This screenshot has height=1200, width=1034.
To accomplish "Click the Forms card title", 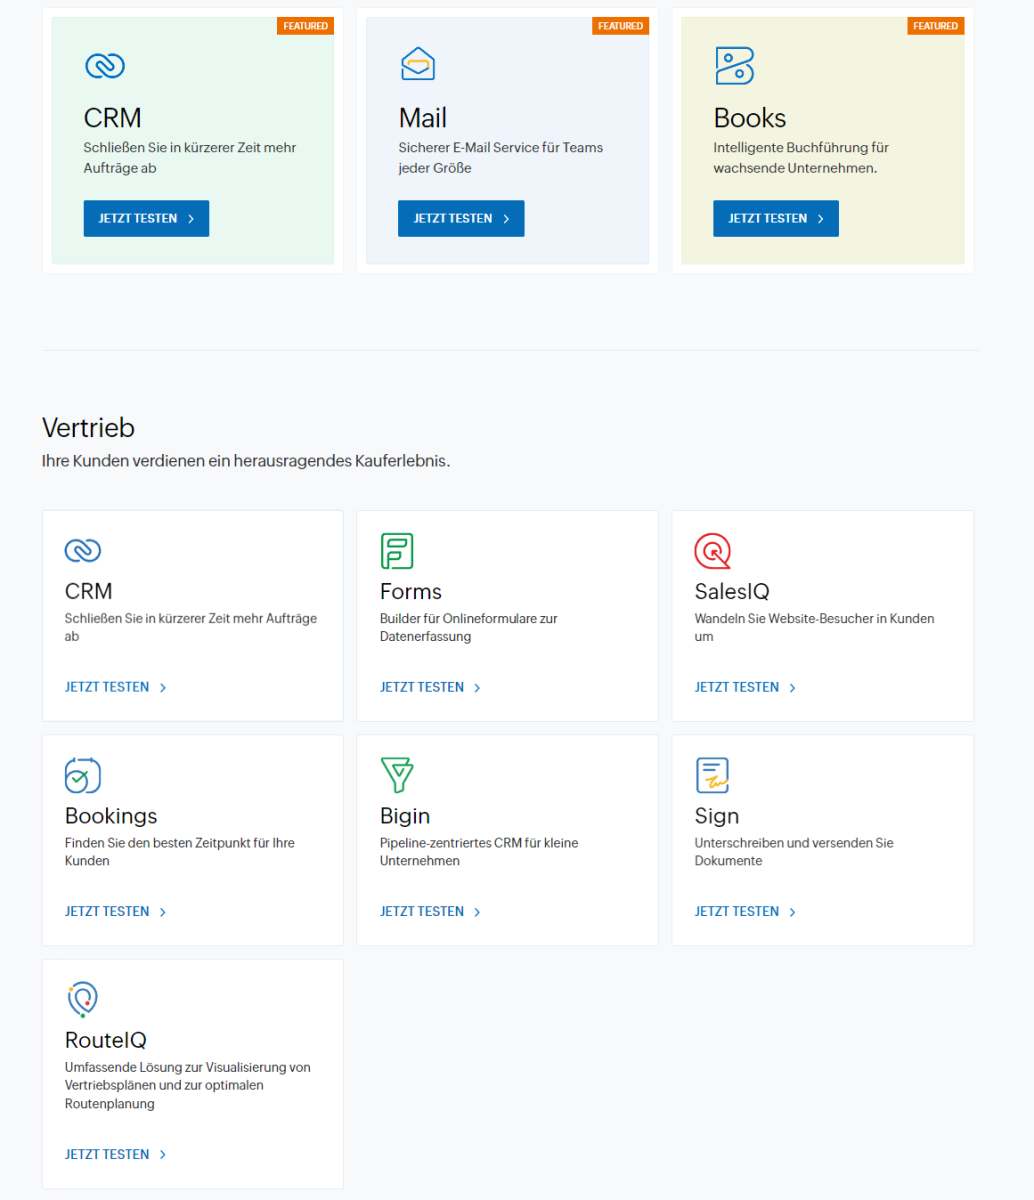I will click(x=411, y=591).
